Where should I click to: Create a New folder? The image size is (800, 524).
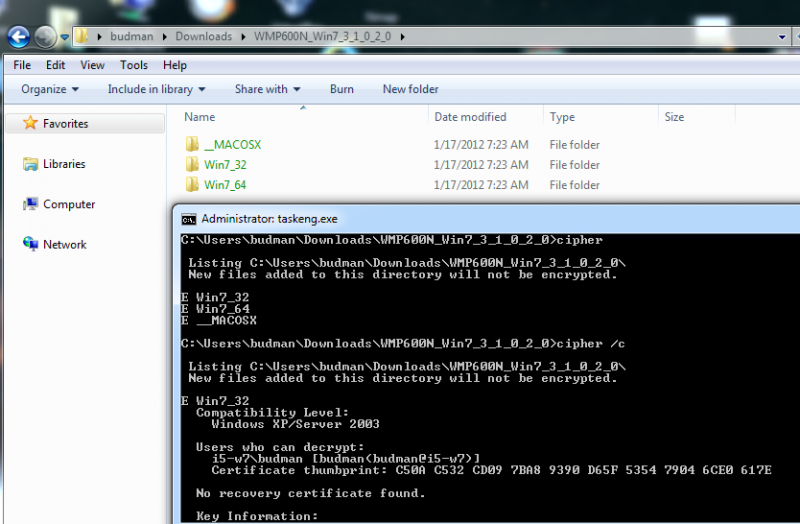(x=411, y=89)
